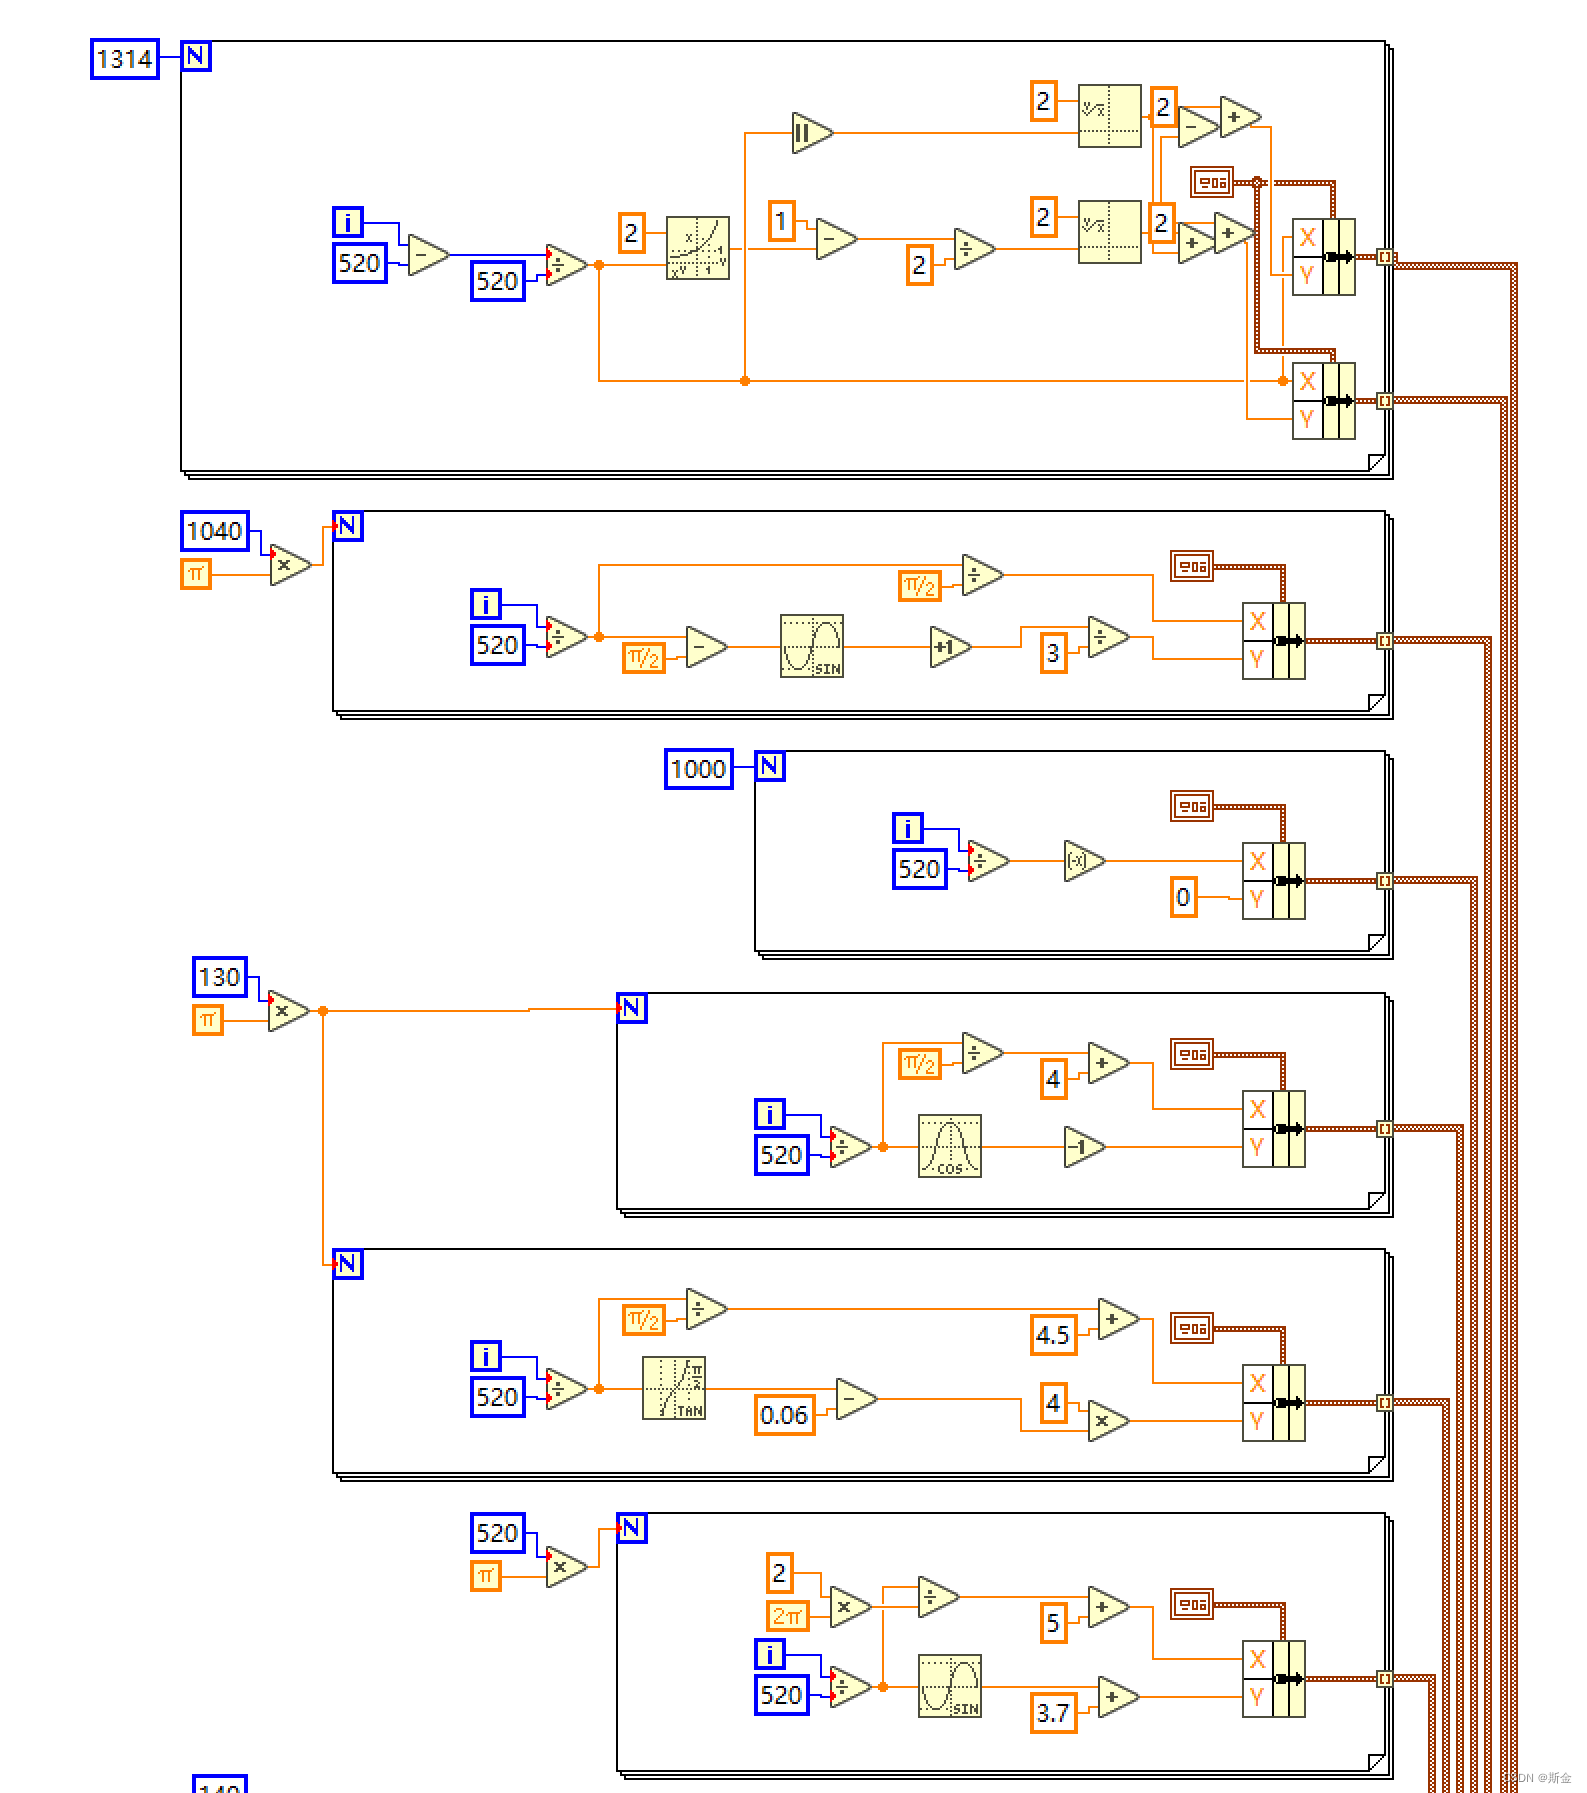Image resolution: width=1587 pixels, height=1793 pixels.
Task: Select the outer 520 constant above the π constant
Action: pyautogui.click(x=497, y=1533)
